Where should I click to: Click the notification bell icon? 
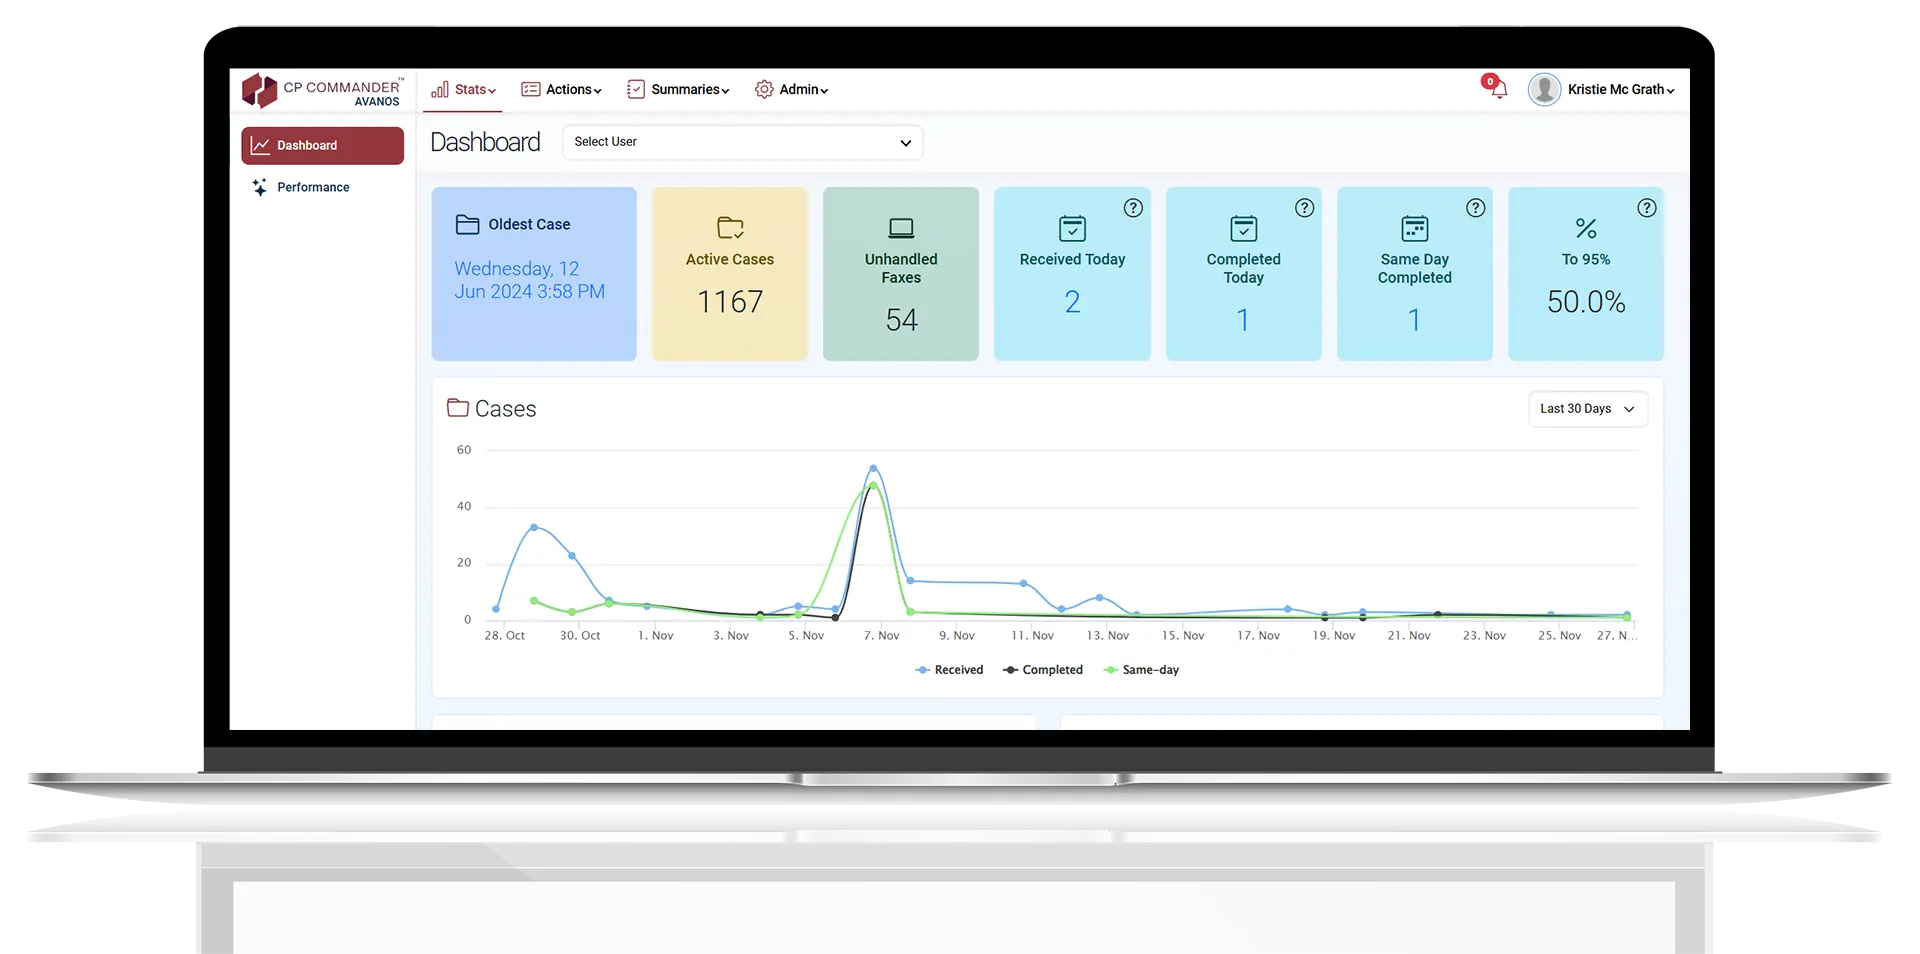(x=1498, y=90)
